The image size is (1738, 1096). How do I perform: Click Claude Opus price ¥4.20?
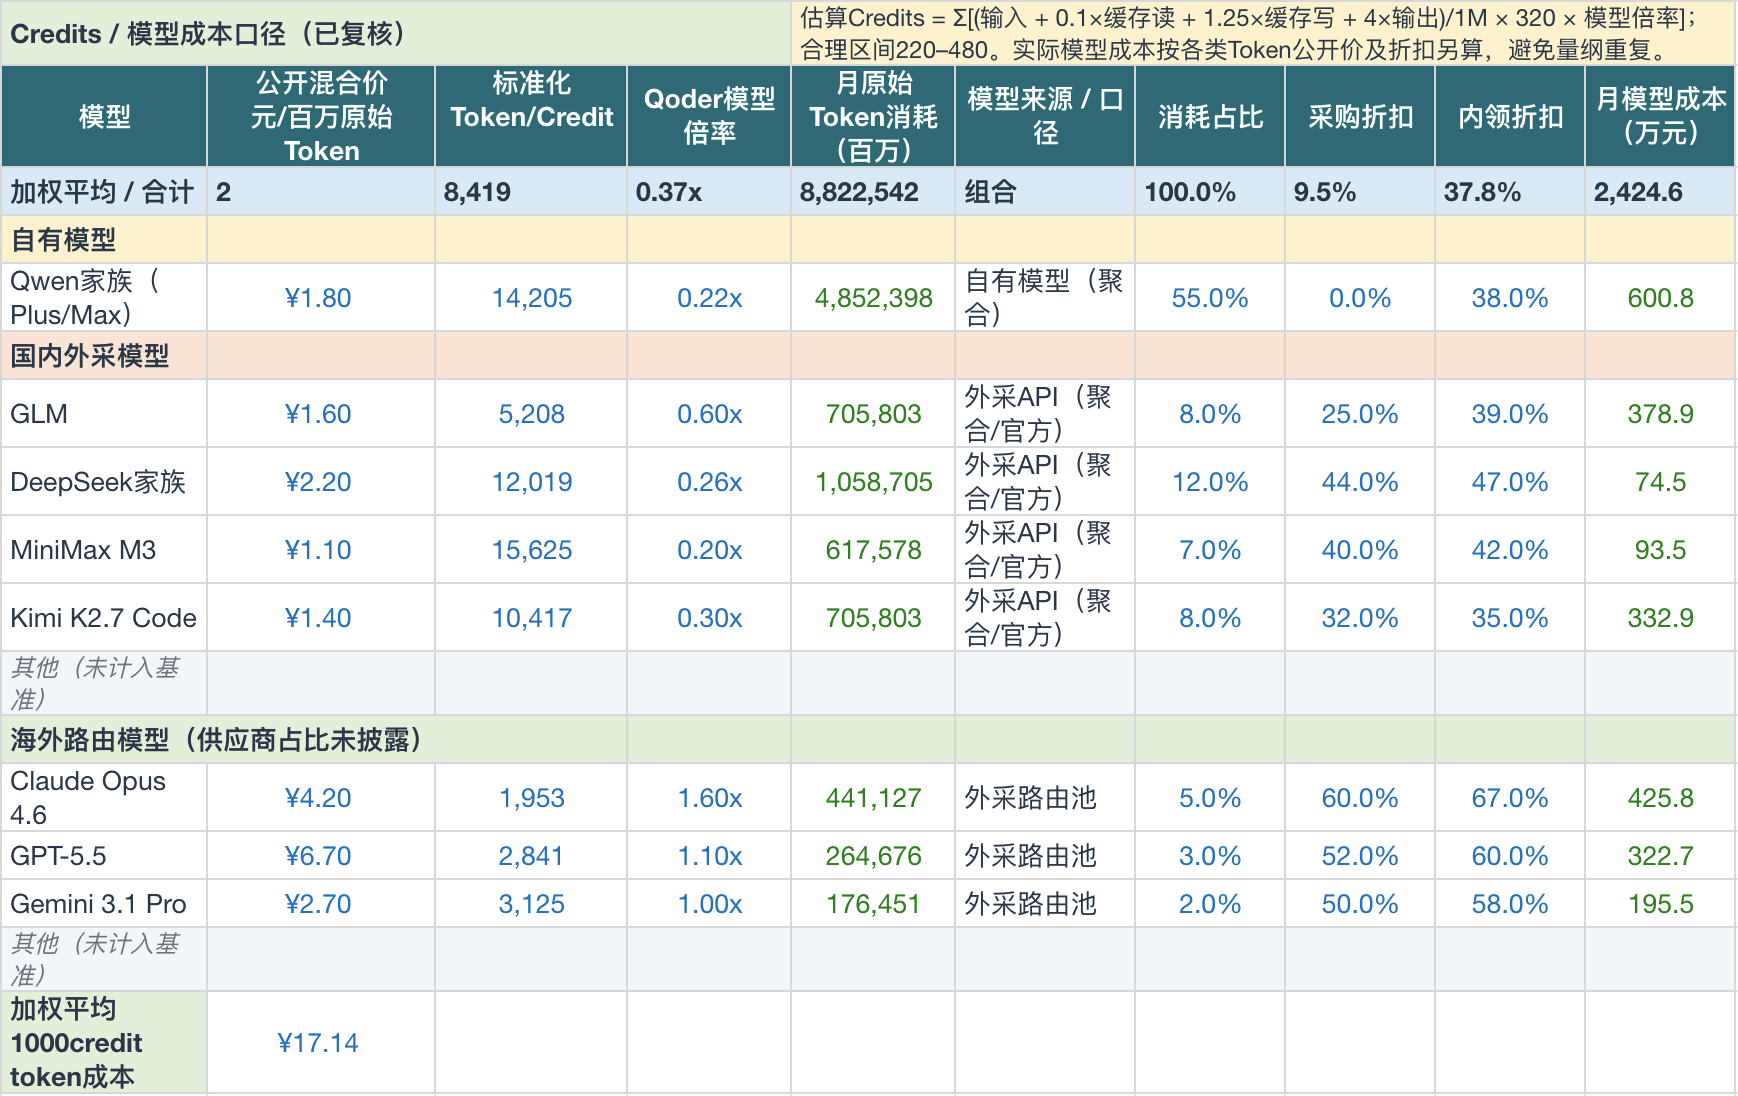(321, 798)
